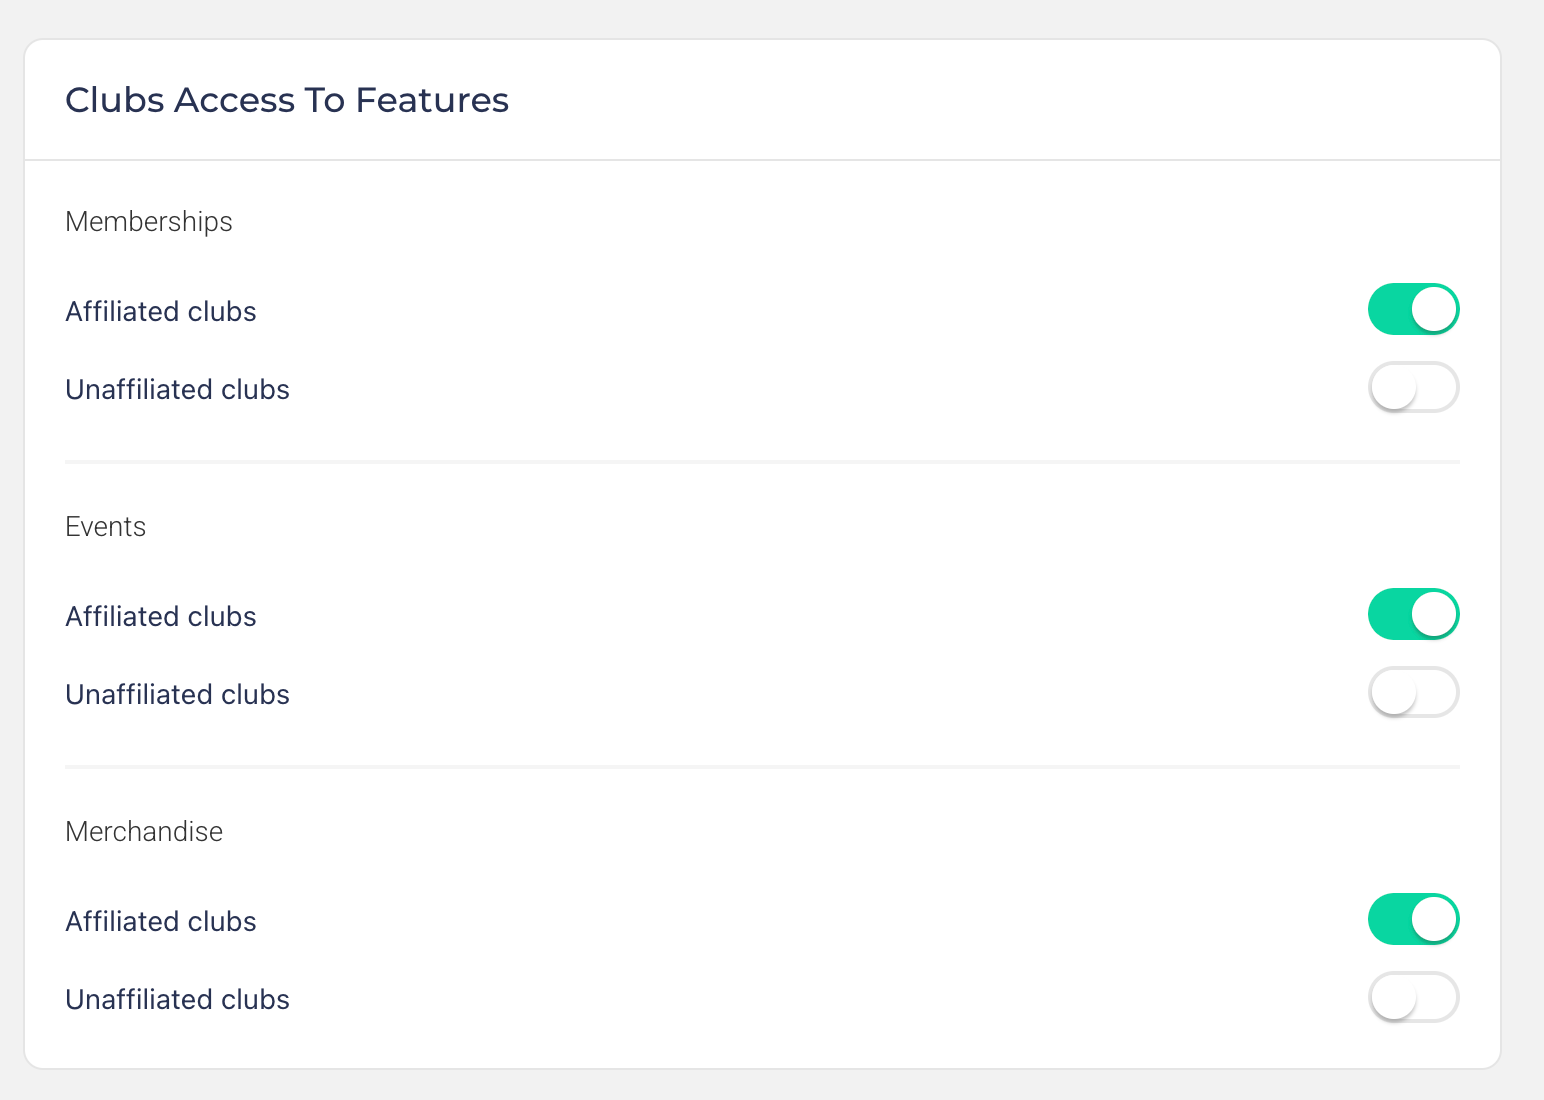
Task: Click the grey knob on Merchandise Unaffiliated switch
Action: [1393, 997]
